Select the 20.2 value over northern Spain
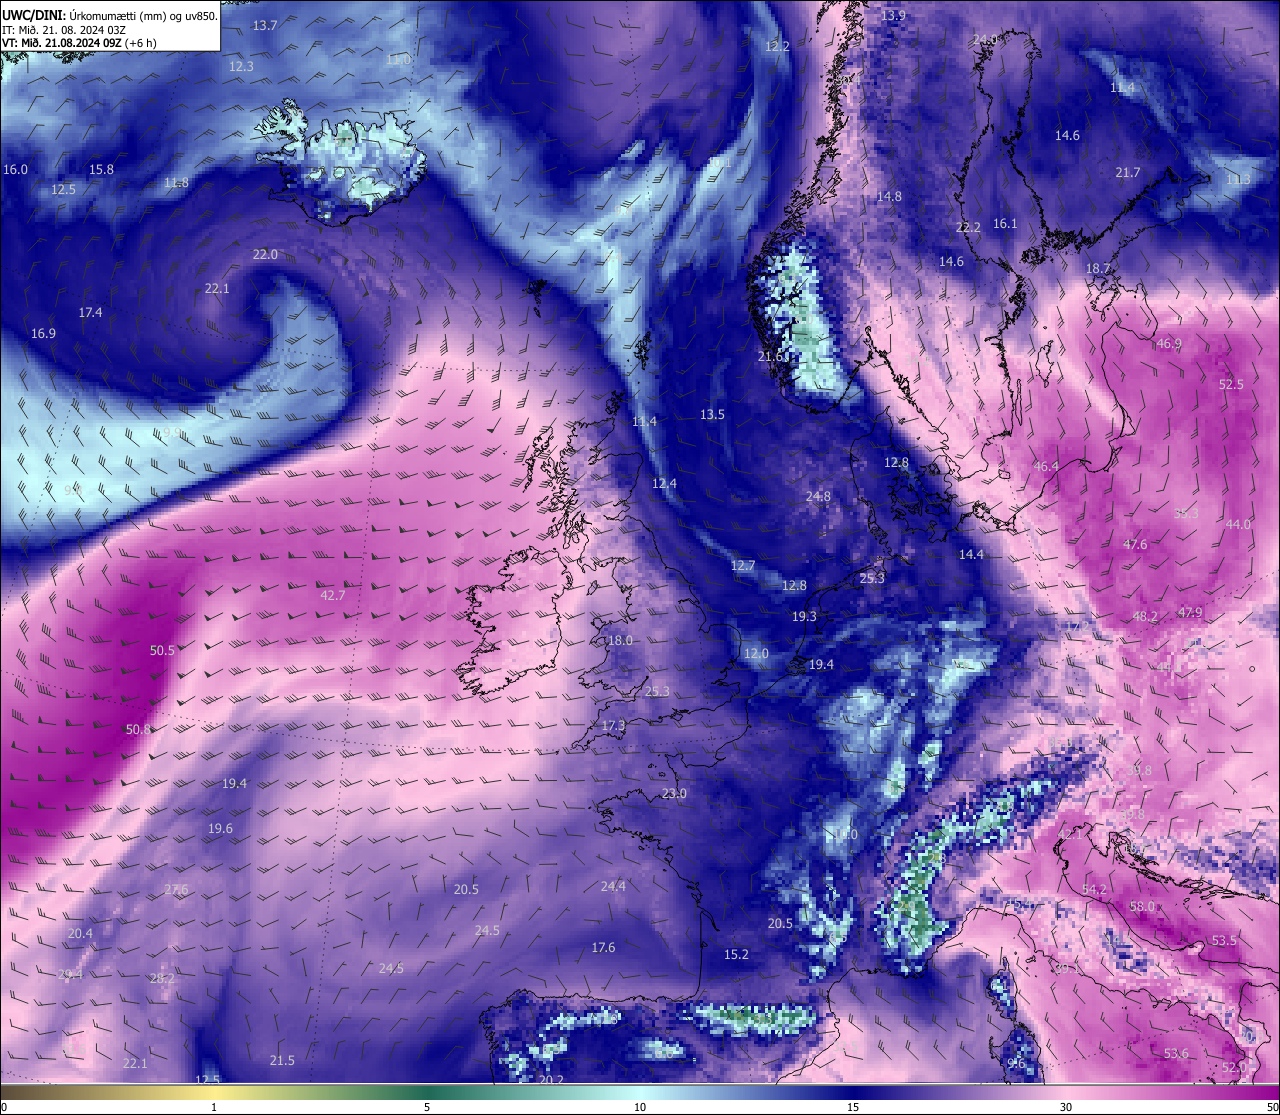 click(x=551, y=1080)
